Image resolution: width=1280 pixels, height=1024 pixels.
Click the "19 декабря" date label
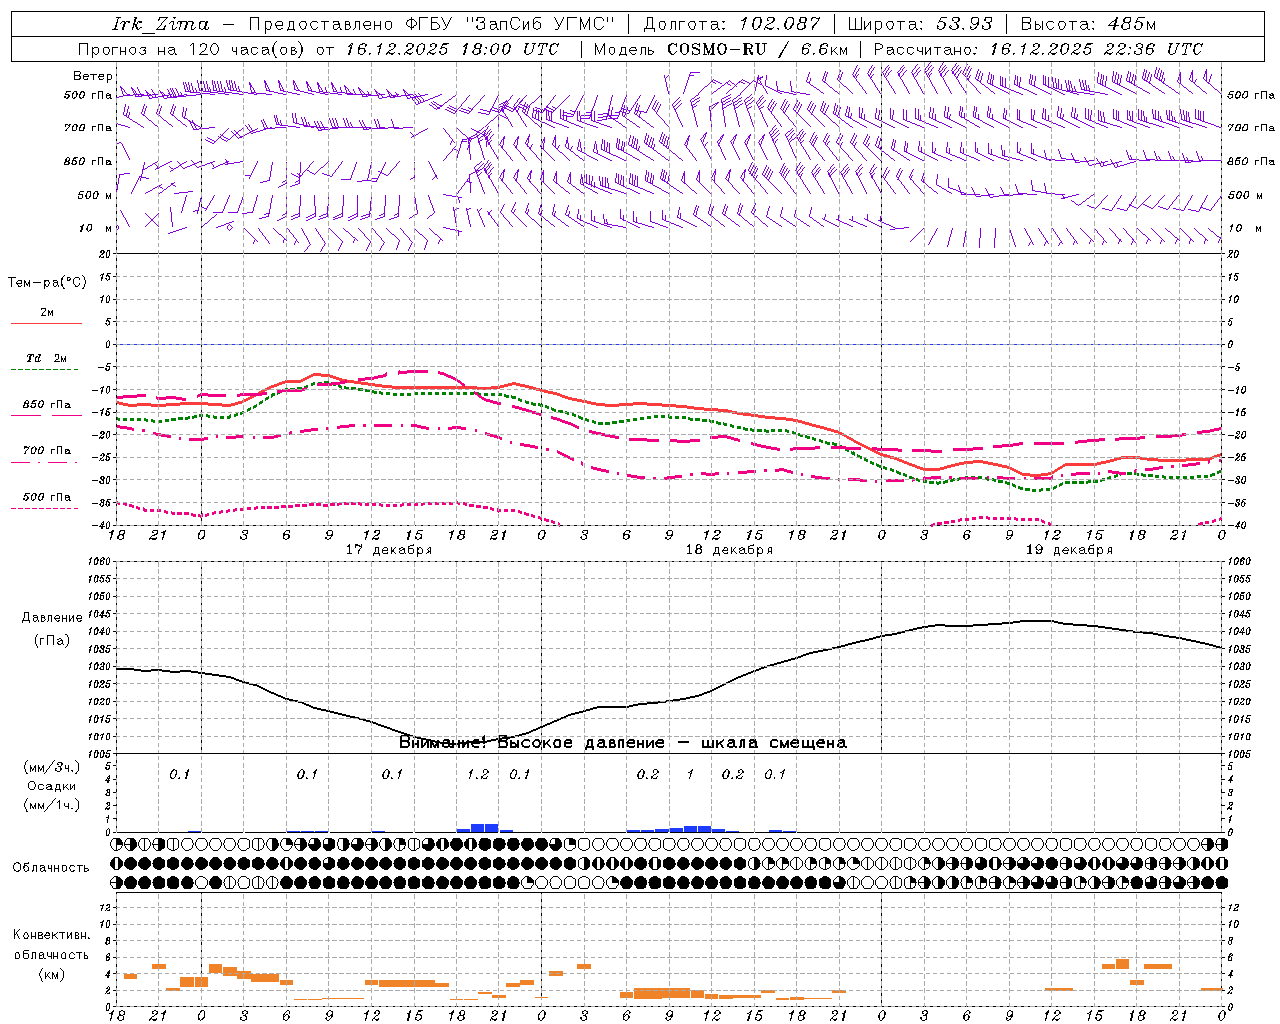[1069, 550]
